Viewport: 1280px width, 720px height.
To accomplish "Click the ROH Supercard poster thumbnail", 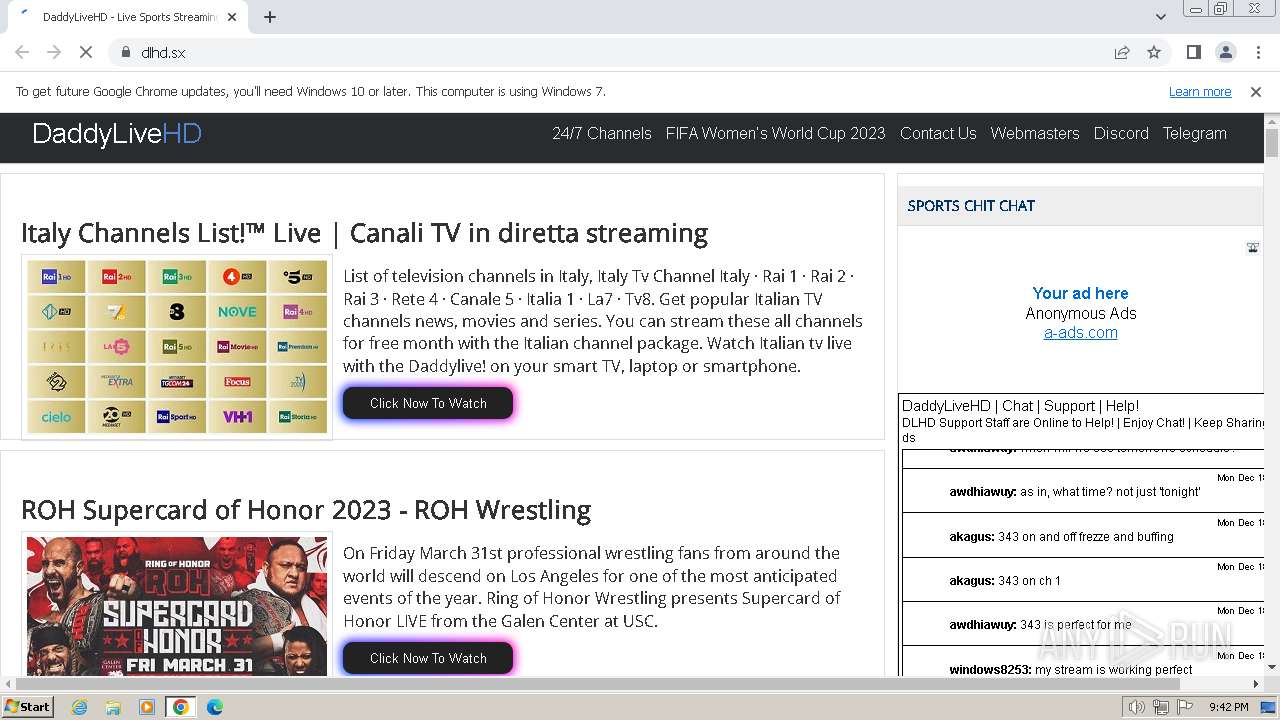I will click(177, 605).
